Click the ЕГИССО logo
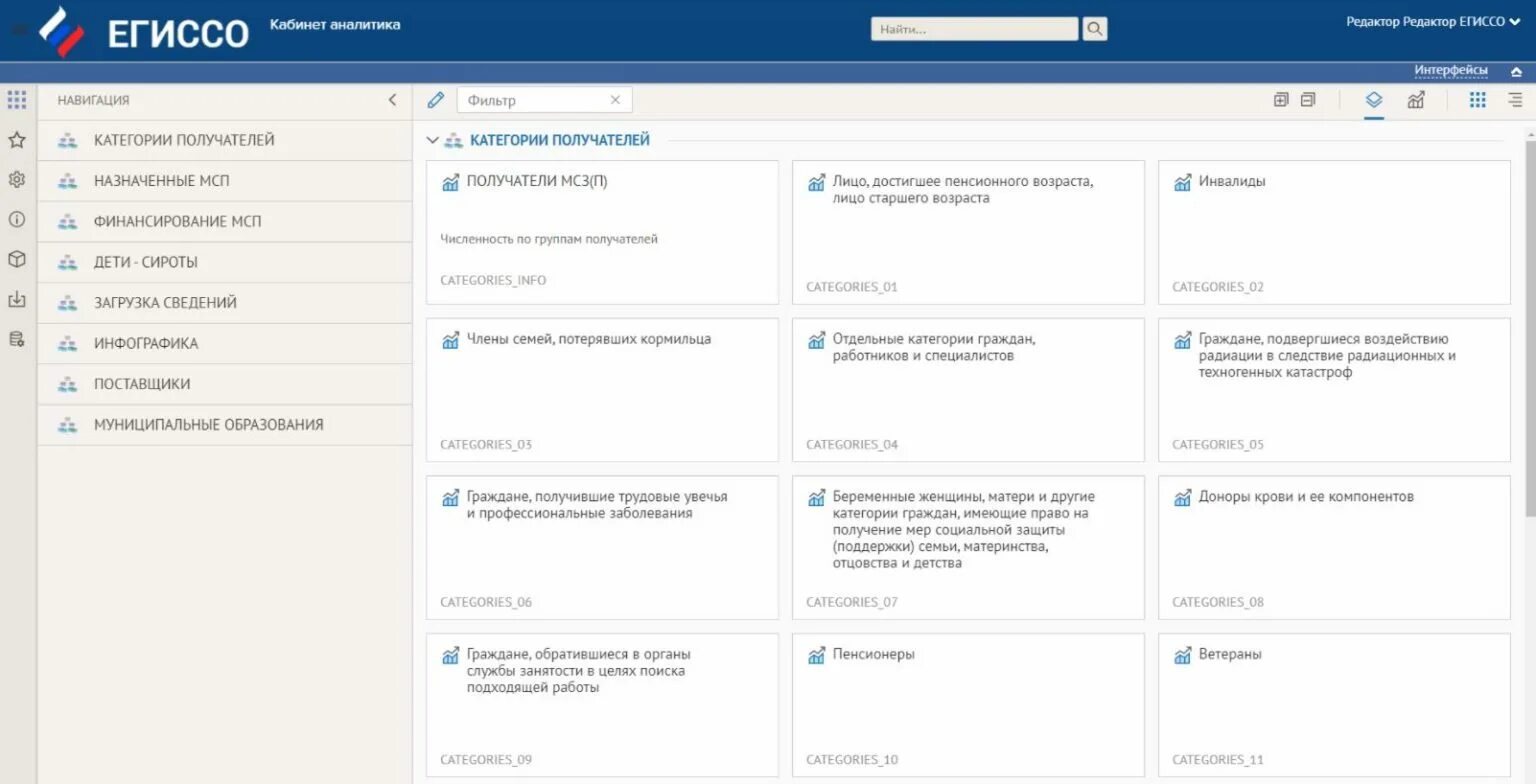Screen dimensions: 1536x784 (x=144, y=32)
